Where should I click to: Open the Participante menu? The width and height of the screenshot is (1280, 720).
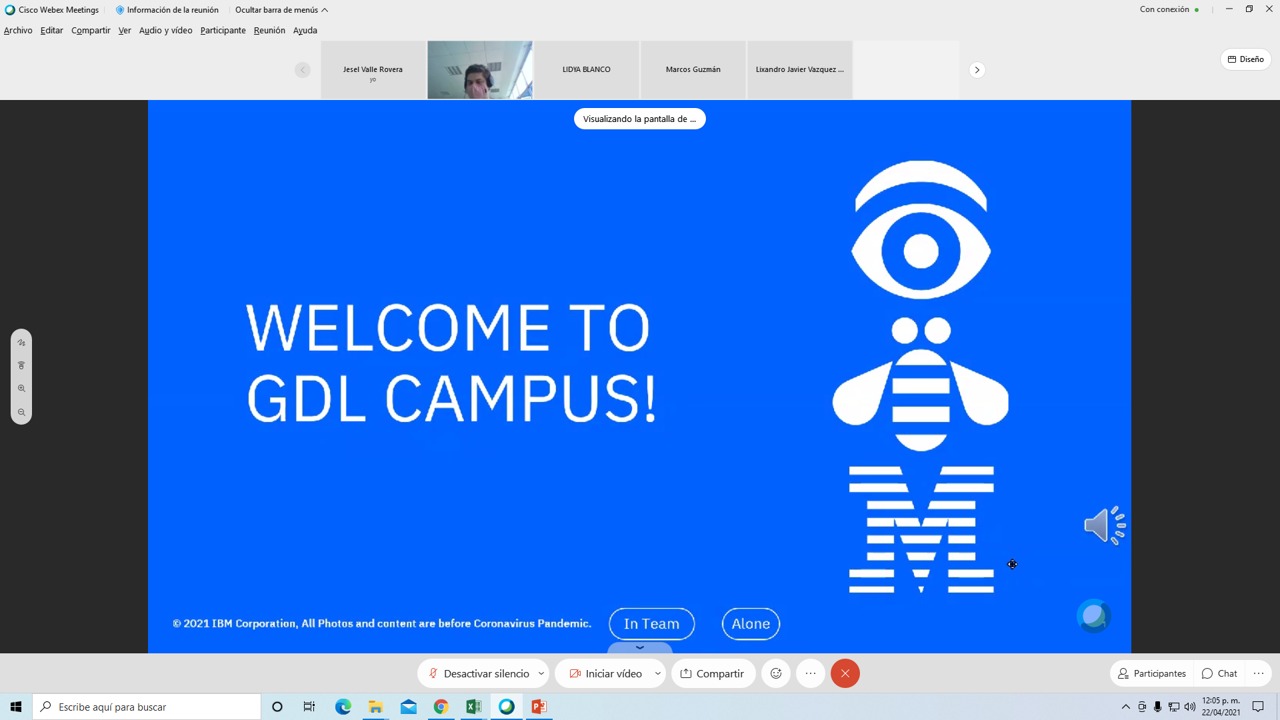tap(223, 30)
